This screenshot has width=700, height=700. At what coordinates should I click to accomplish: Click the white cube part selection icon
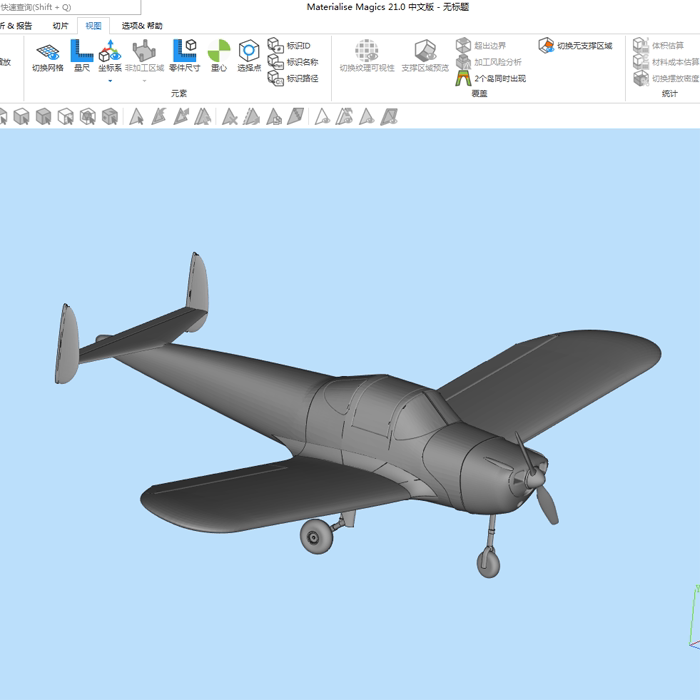65,117
